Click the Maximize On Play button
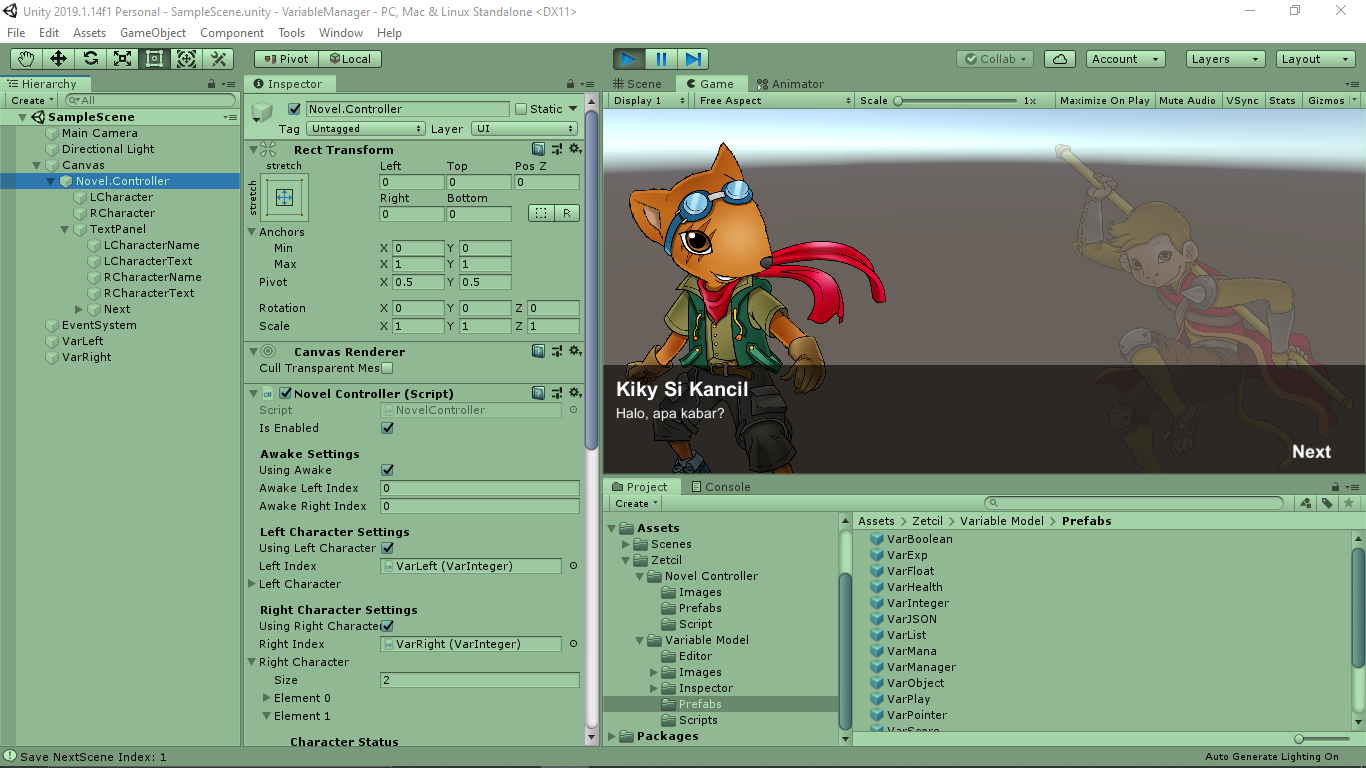Image resolution: width=1366 pixels, height=768 pixels. coord(1104,100)
